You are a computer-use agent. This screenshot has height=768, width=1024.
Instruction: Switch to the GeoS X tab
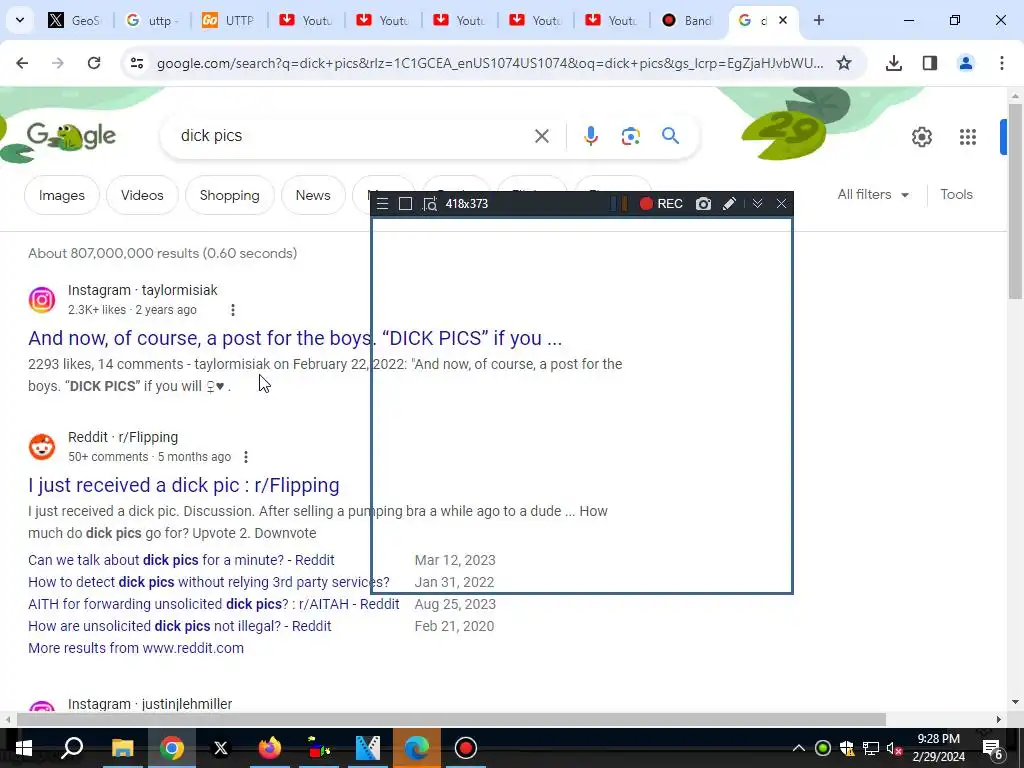(76, 20)
